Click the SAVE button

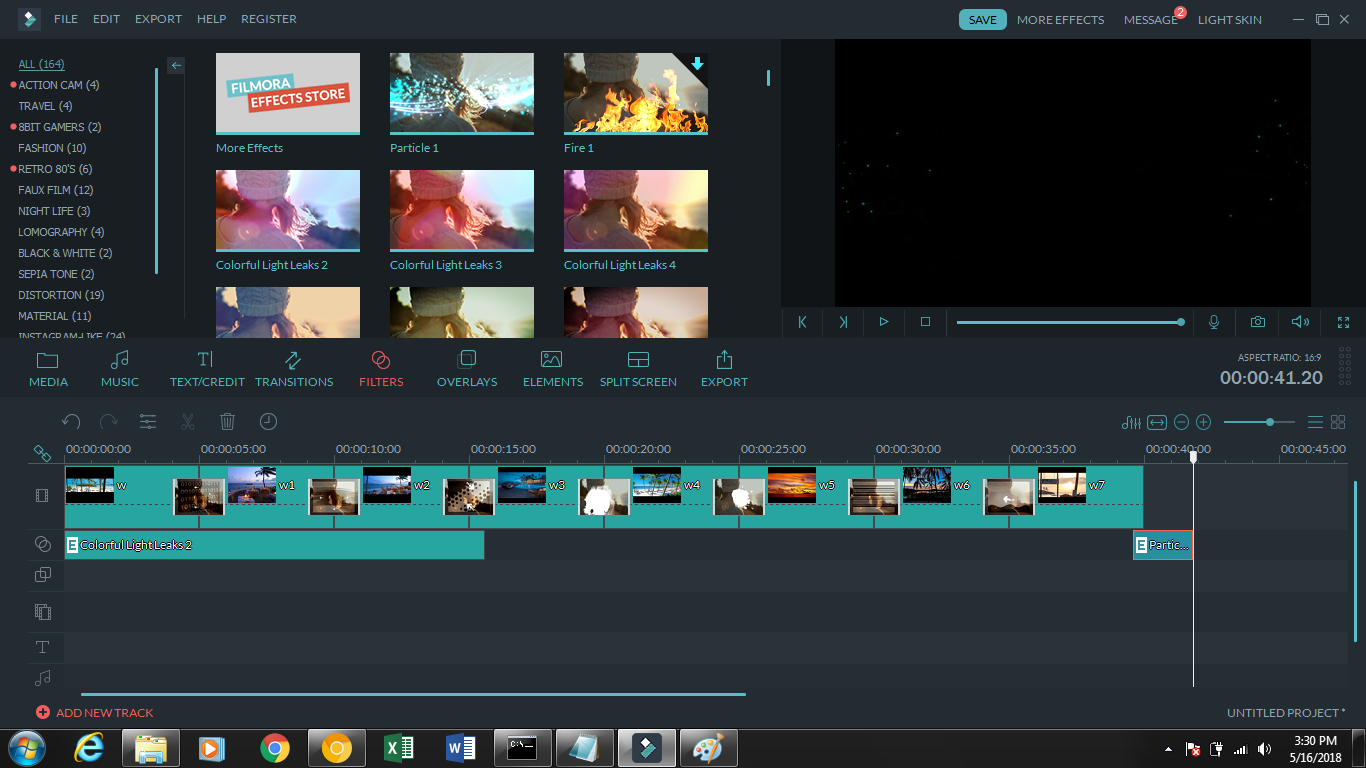pos(983,20)
